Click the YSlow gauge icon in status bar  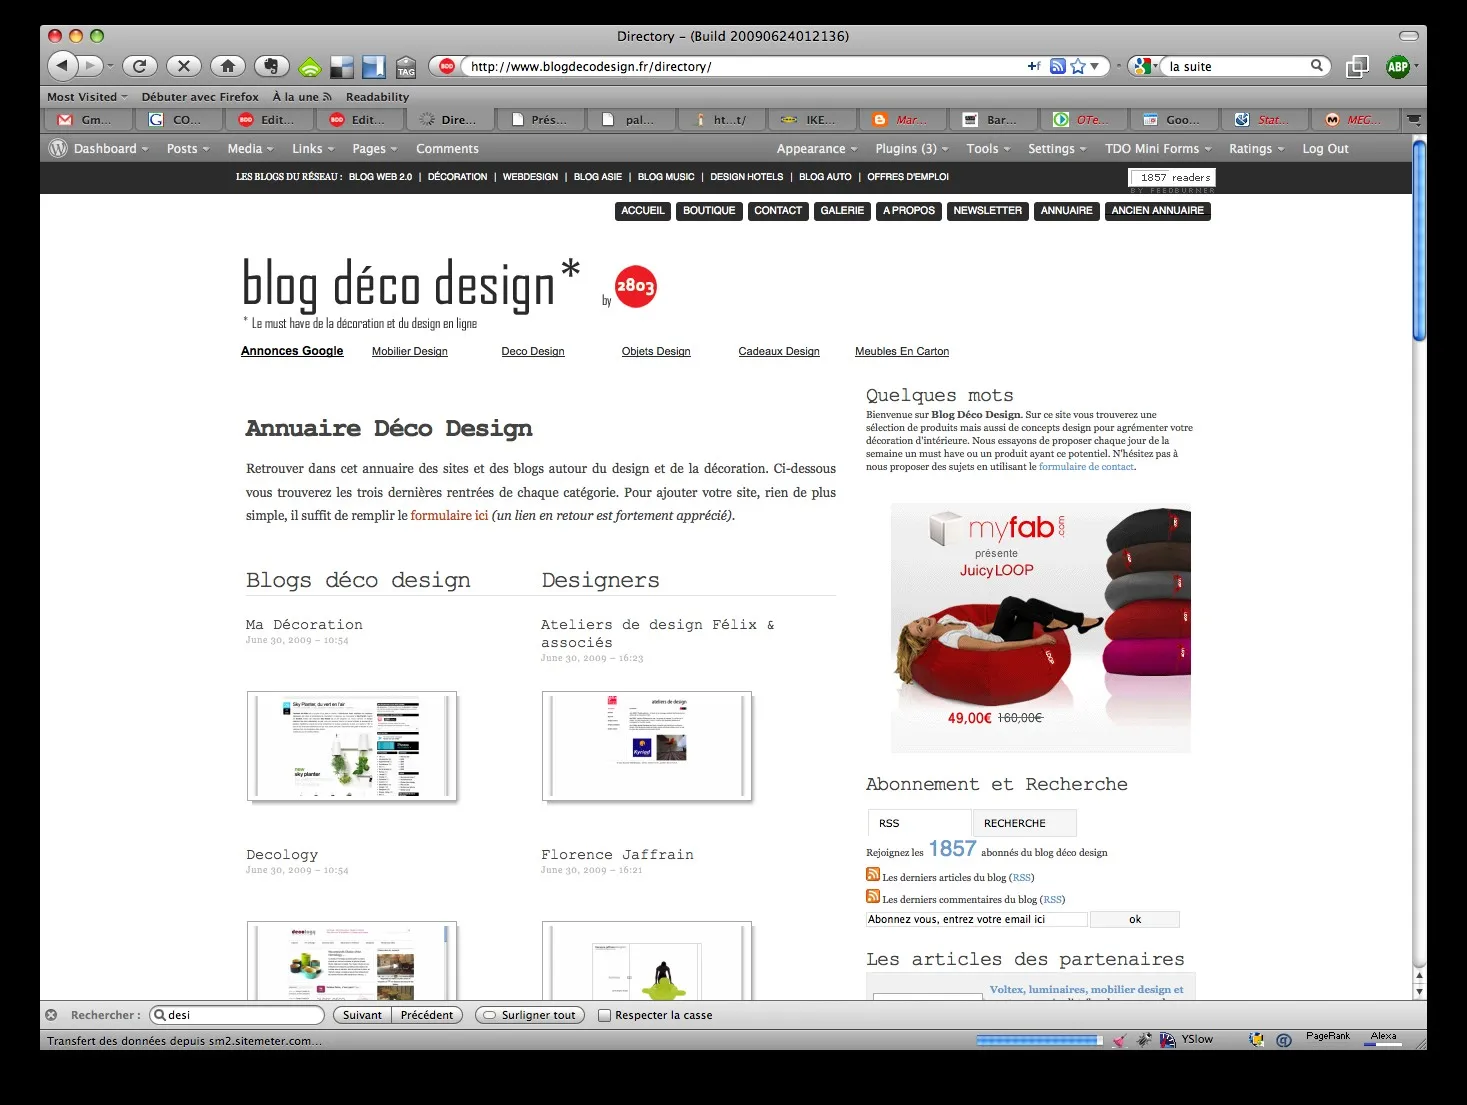[1167, 1040]
